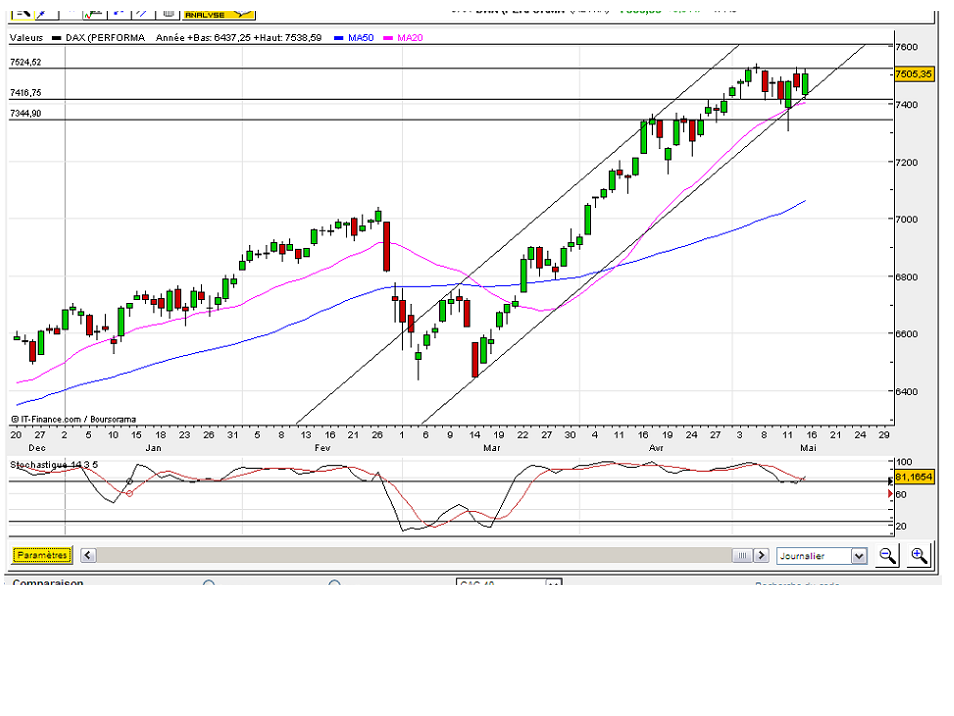Click the Mar month label
Viewport: 954px width, 716px height.
point(492,448)
